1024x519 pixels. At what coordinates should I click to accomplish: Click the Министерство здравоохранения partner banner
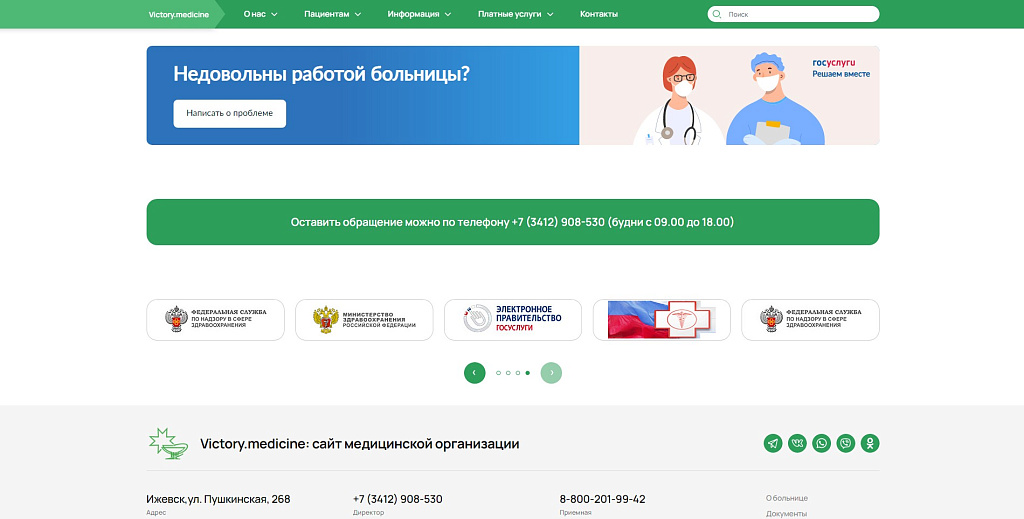coord(364,320)
